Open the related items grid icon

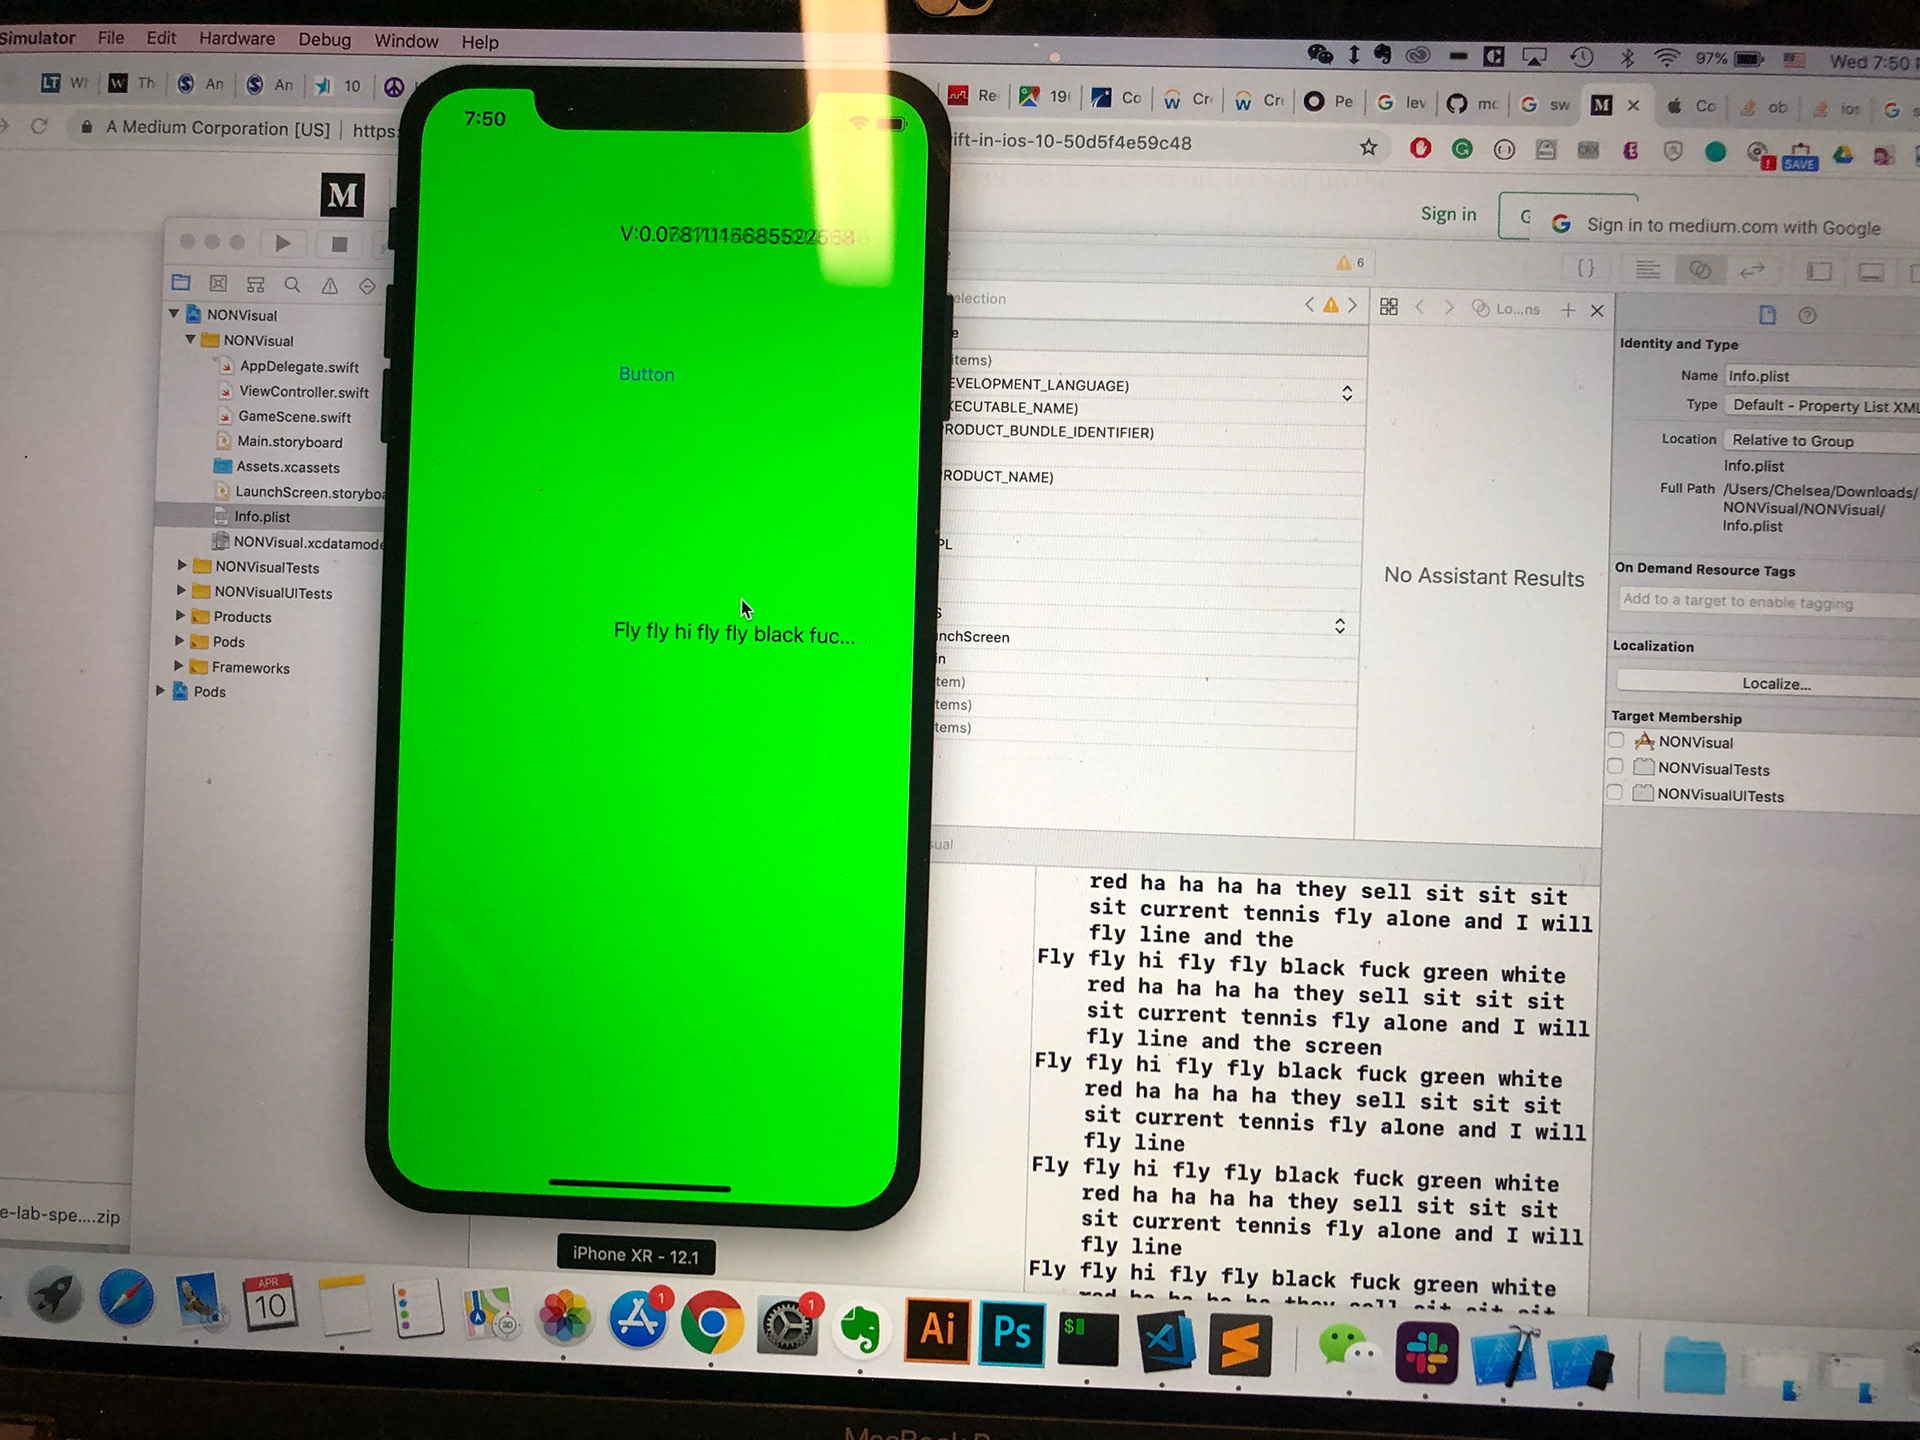1389,307
